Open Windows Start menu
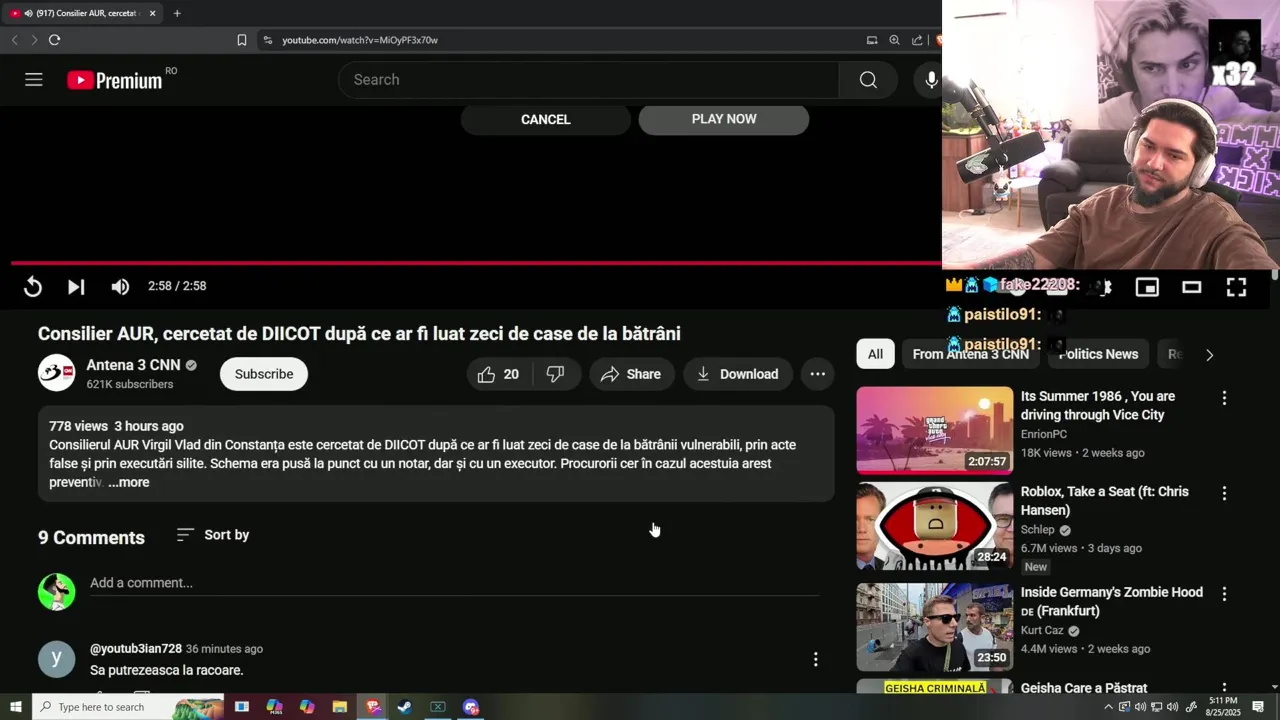 click(15, 707)
